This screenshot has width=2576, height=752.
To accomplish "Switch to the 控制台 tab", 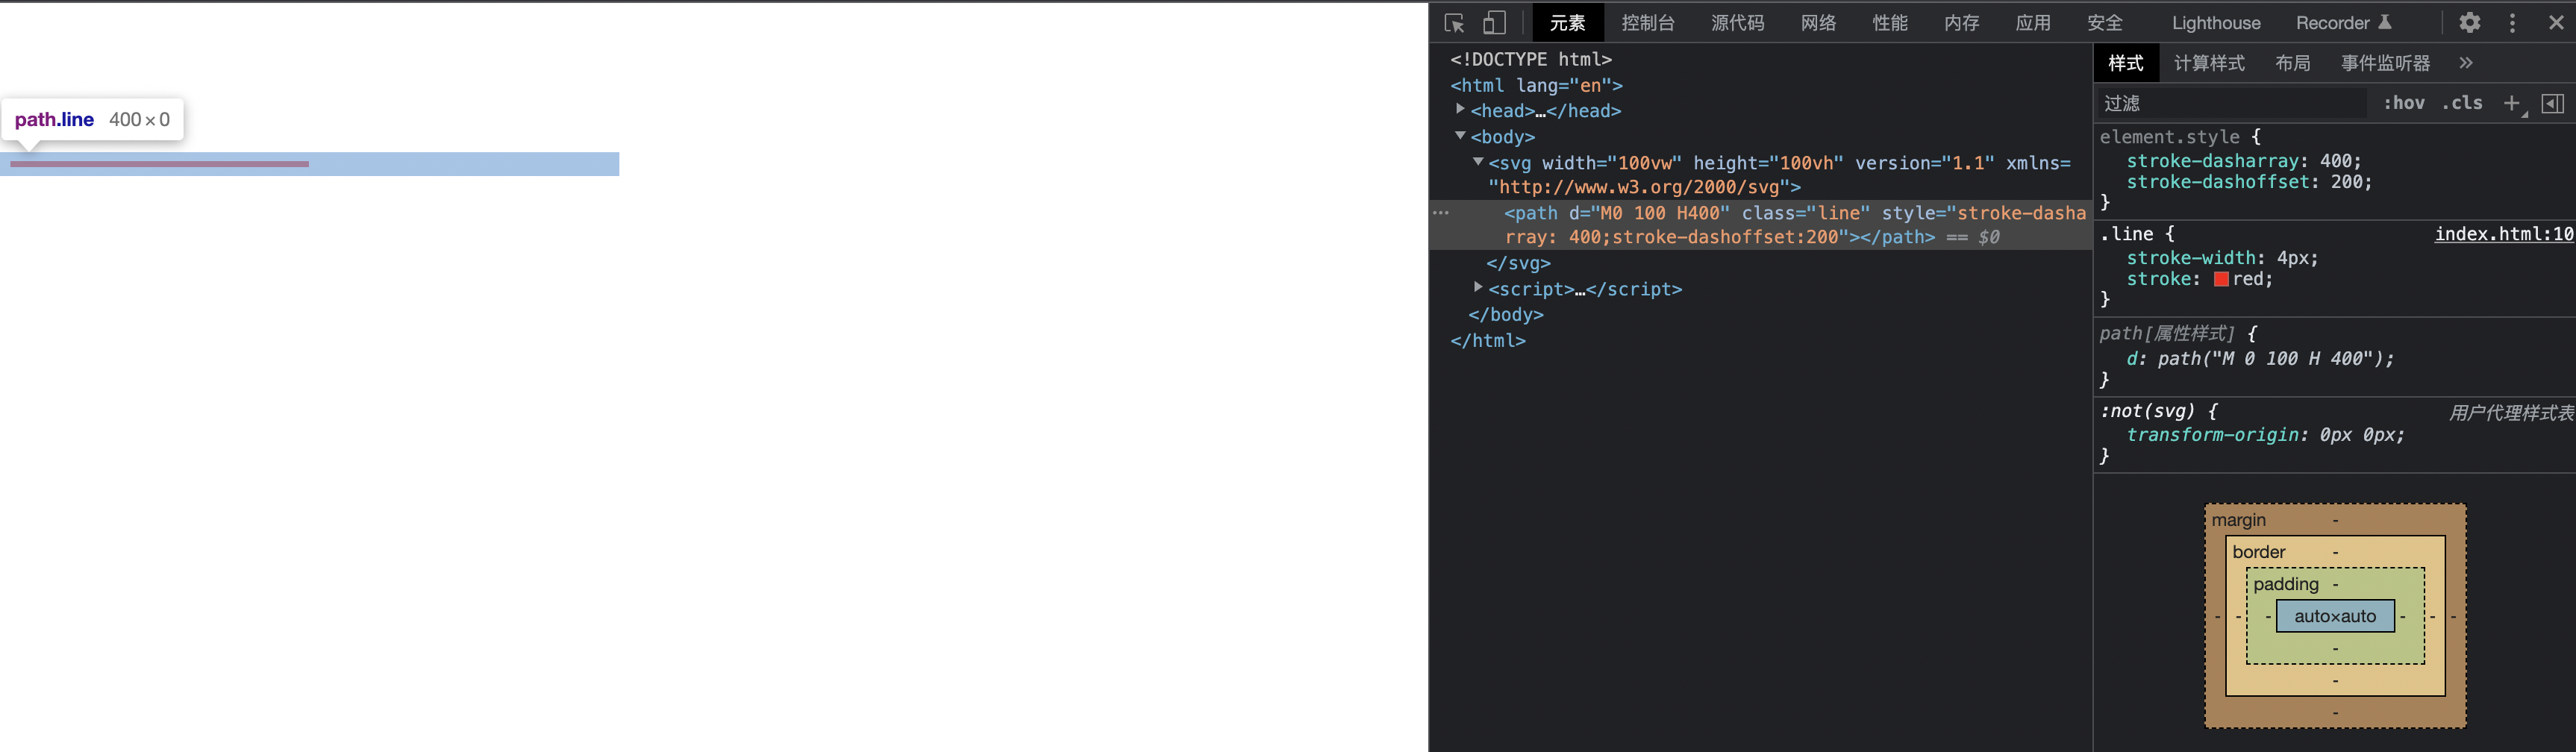I will pos(1648,23).
